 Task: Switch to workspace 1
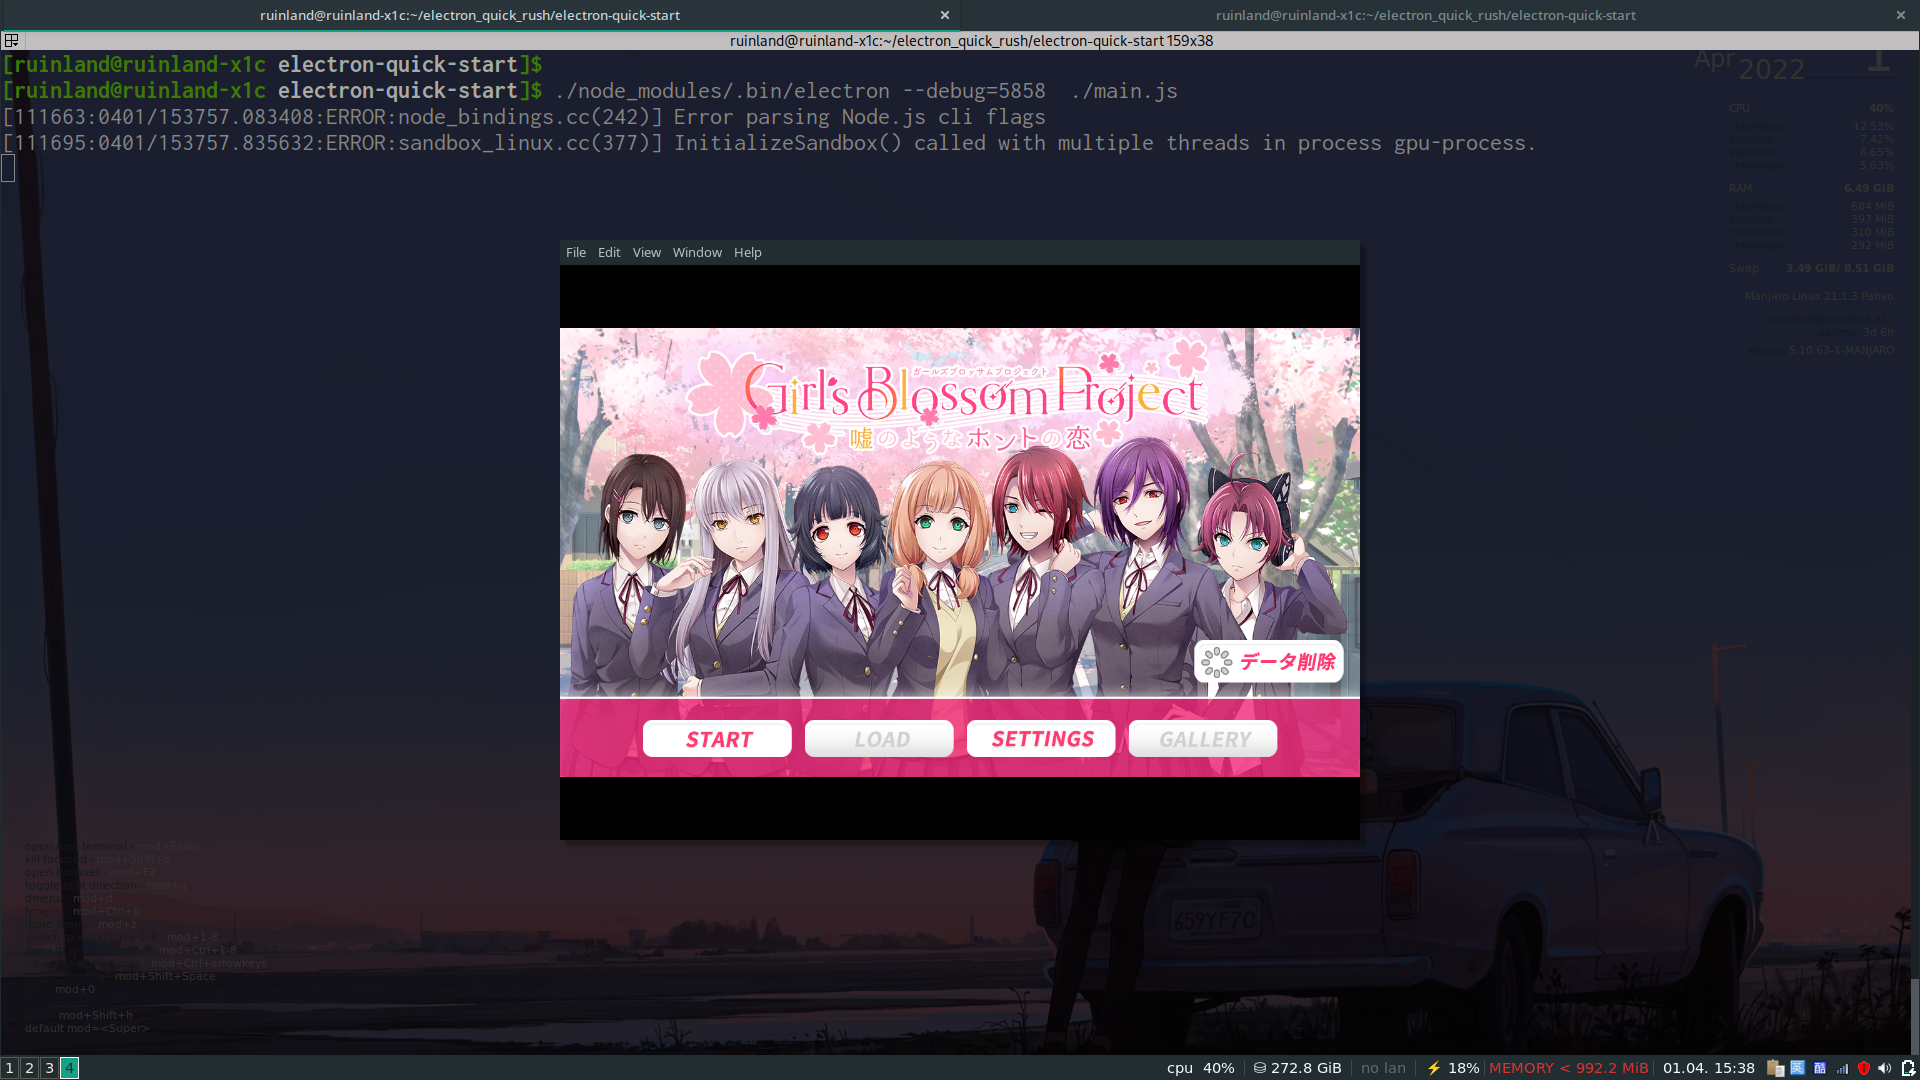(x=10, y=1068)
